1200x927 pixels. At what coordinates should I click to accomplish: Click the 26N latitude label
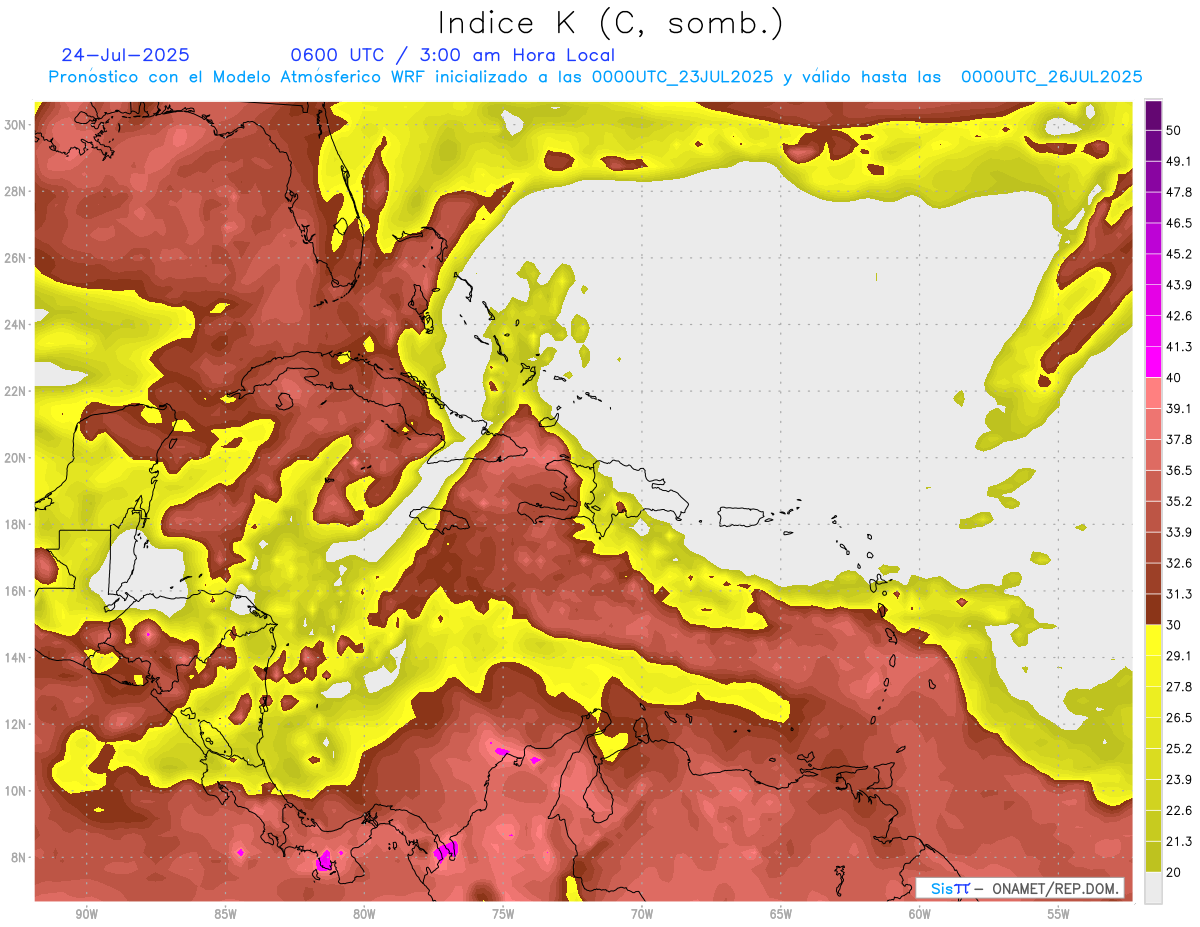tap(15, 258)
